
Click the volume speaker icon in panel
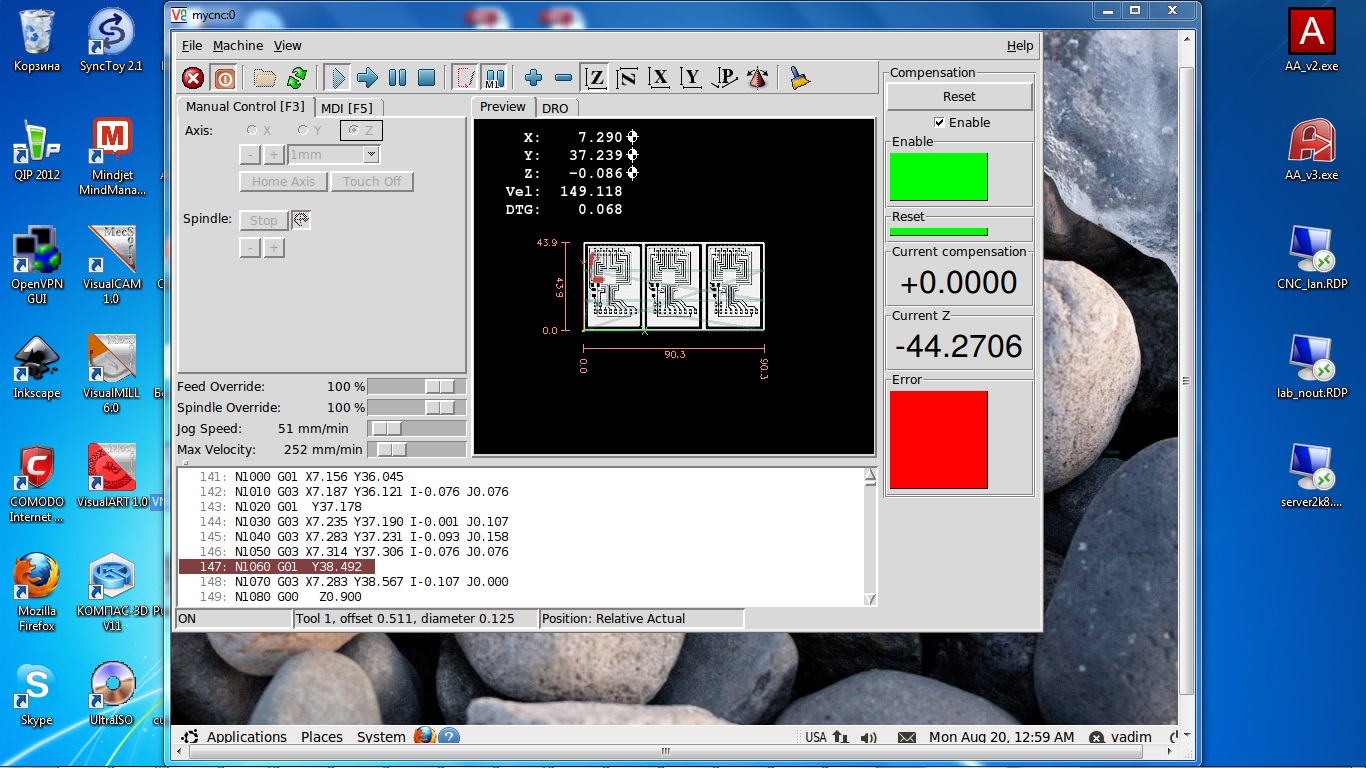[868, 738]
